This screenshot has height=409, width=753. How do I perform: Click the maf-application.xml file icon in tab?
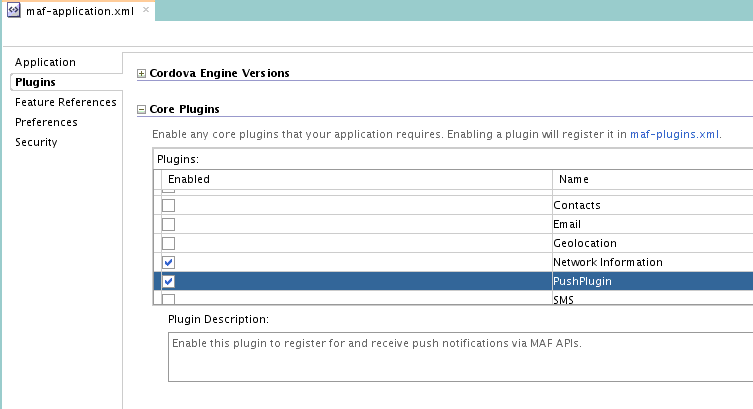pyautogui.click(x=13, y=10)
